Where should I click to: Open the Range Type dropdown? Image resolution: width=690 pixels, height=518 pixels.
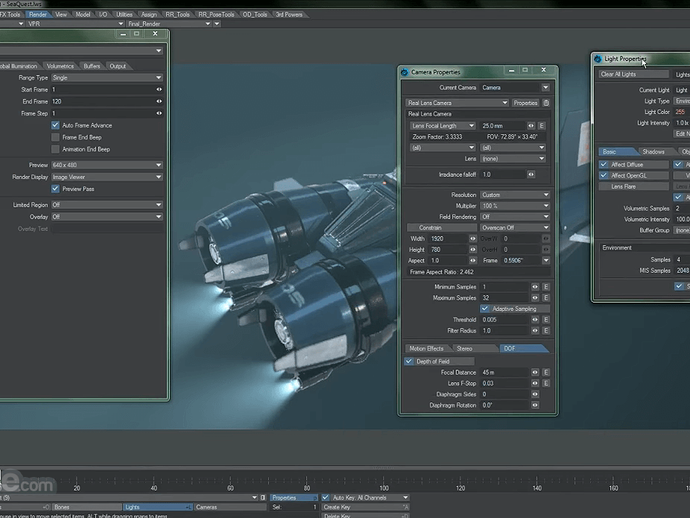(x=106, y=77)
